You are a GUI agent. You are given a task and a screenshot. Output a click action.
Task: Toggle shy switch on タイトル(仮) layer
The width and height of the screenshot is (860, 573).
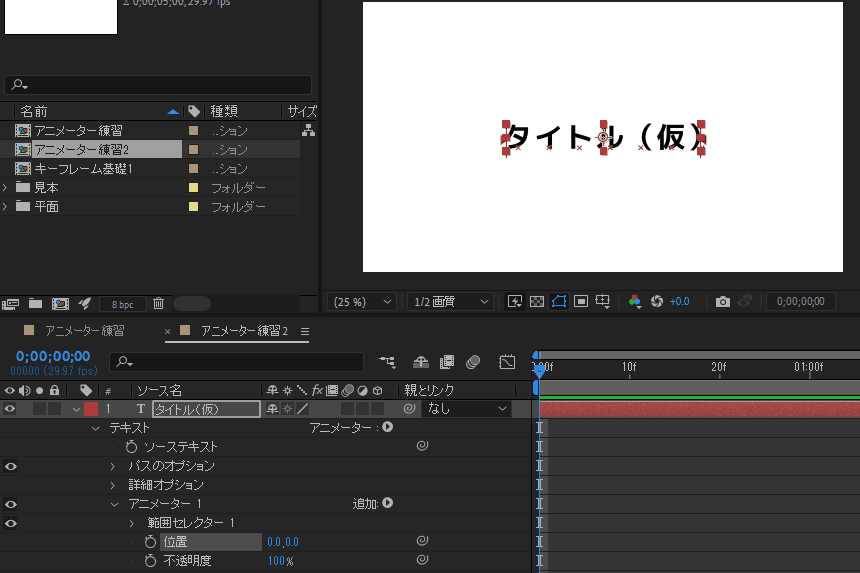[x=272, y=409]
